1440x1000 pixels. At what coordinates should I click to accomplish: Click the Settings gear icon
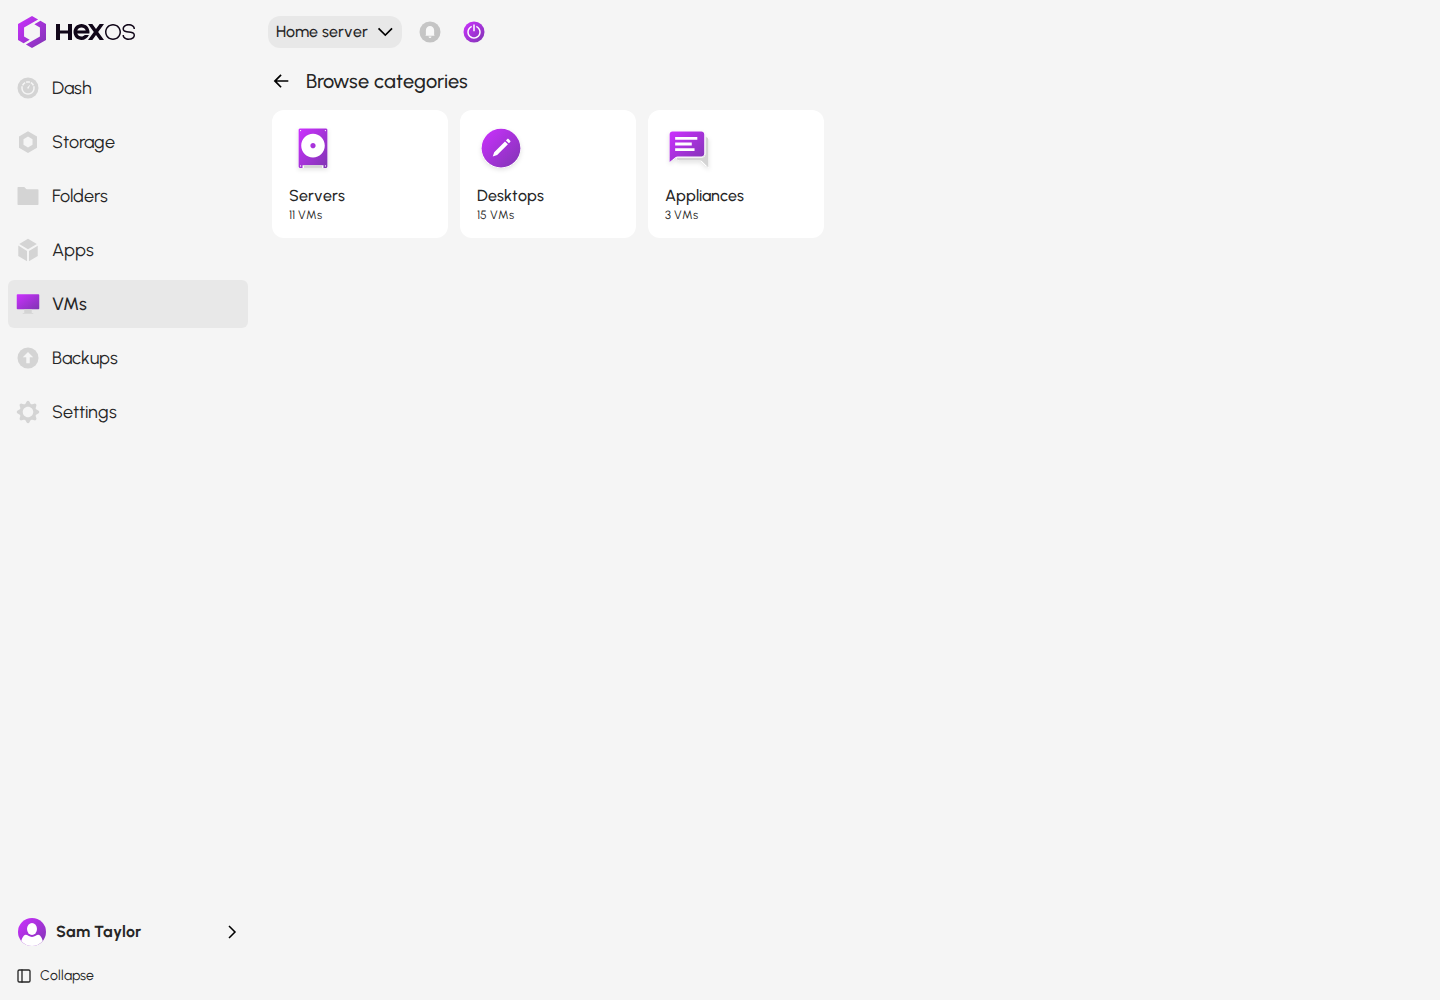coord(28,412)
